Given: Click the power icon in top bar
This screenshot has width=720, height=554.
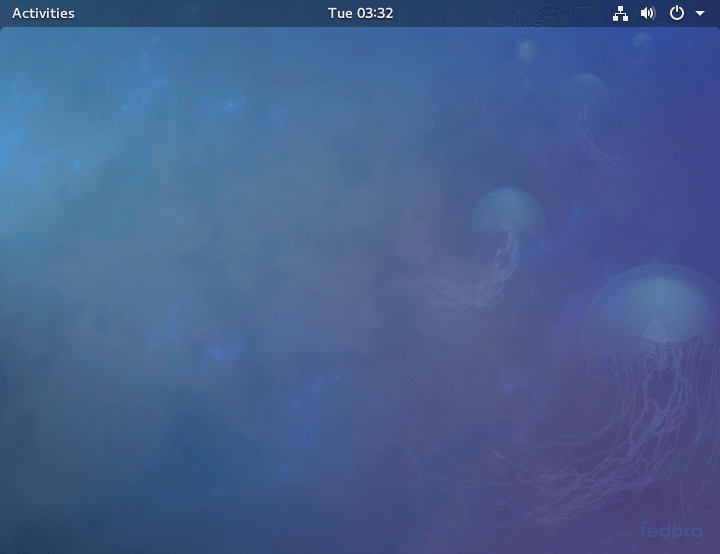Looking at the screenshot, I should [x=676, y=13].
